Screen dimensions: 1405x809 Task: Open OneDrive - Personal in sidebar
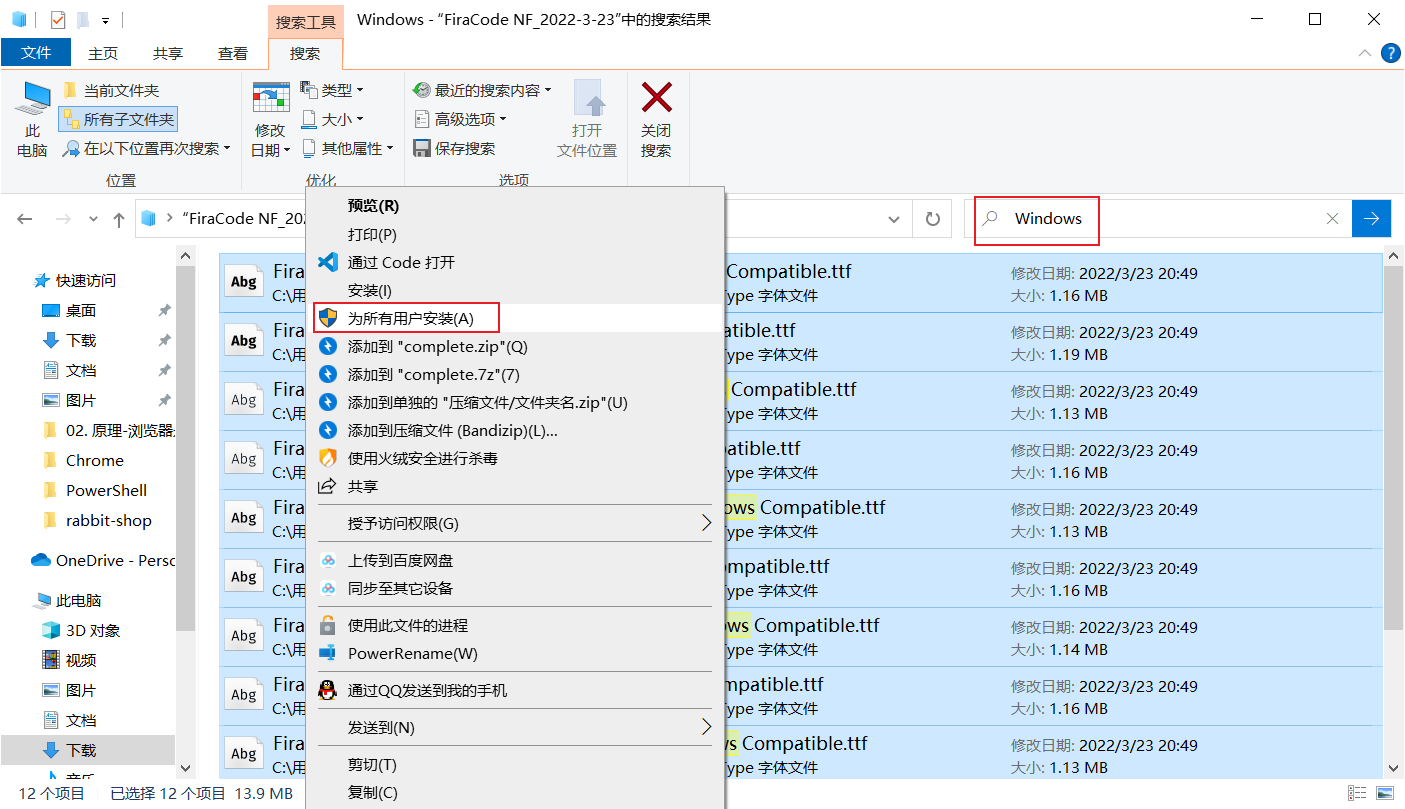point(115,560)
